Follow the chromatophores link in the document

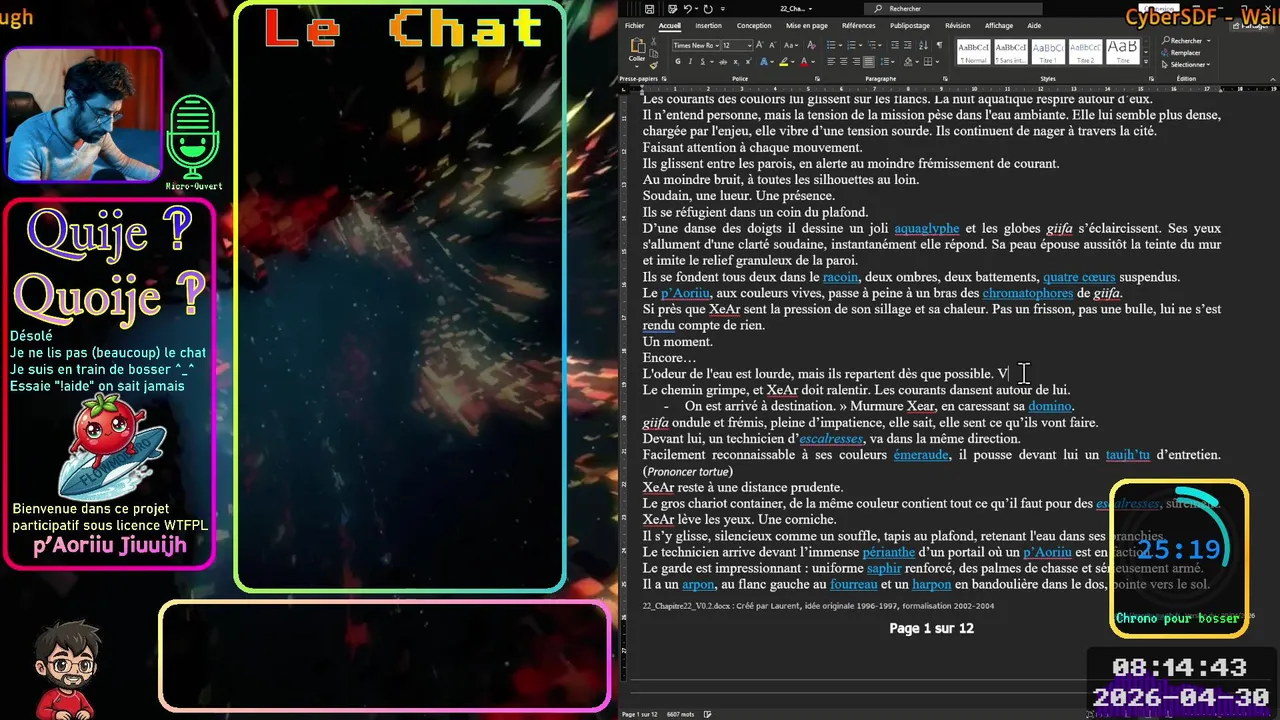pos(1028,293)
